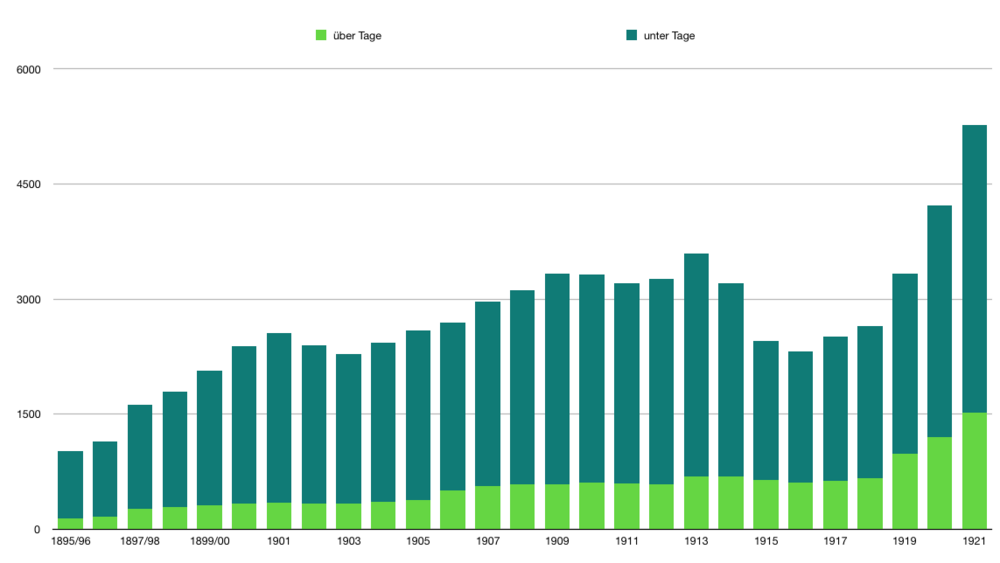
Task: Select the 1500 y-axis label
Action: (27, 415)
